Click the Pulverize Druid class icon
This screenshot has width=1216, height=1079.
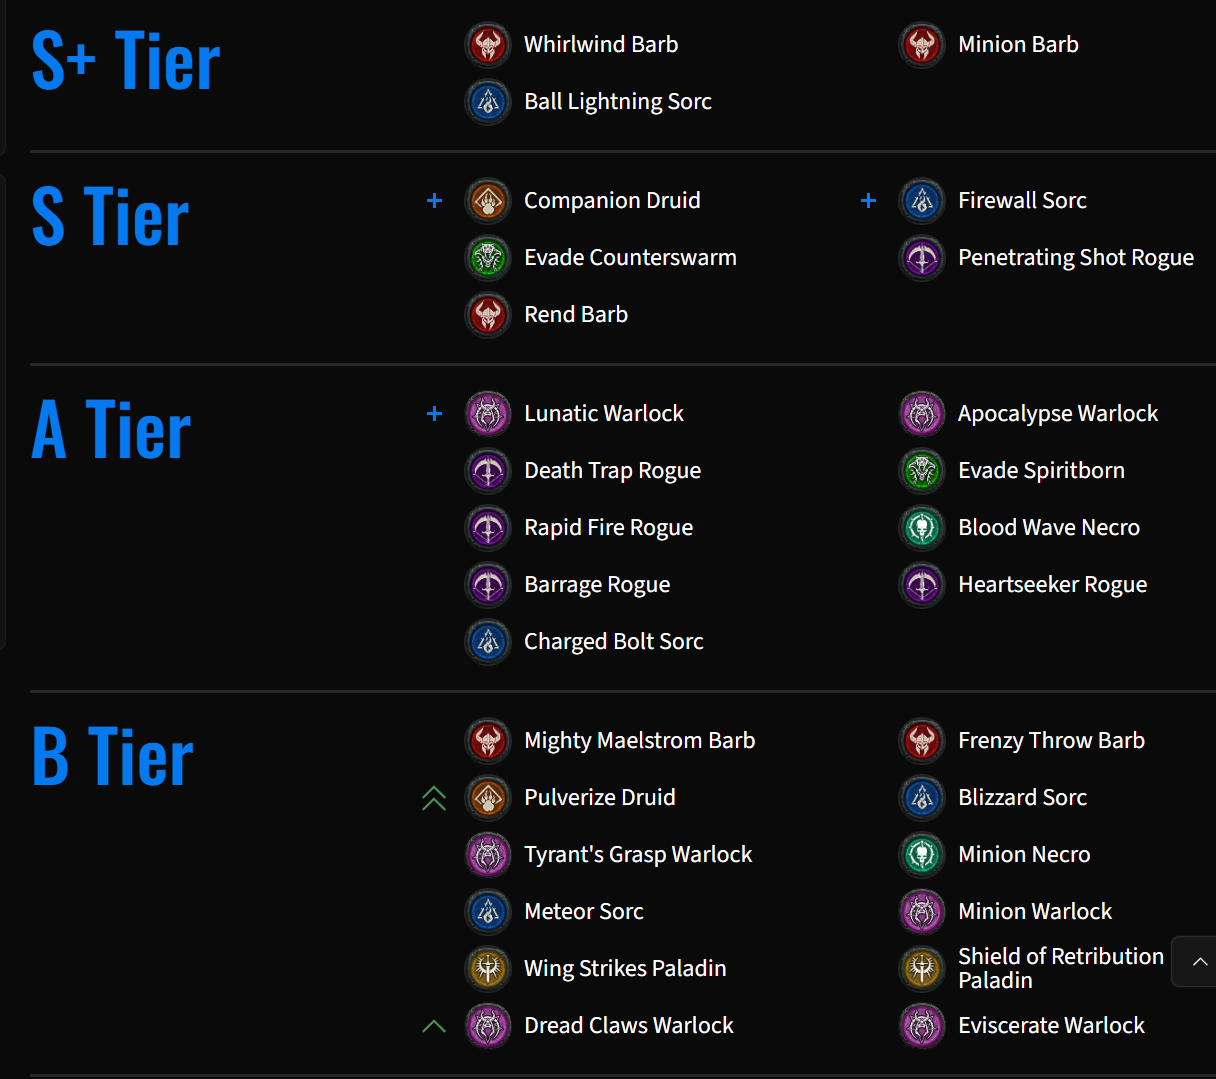[488, 798]
